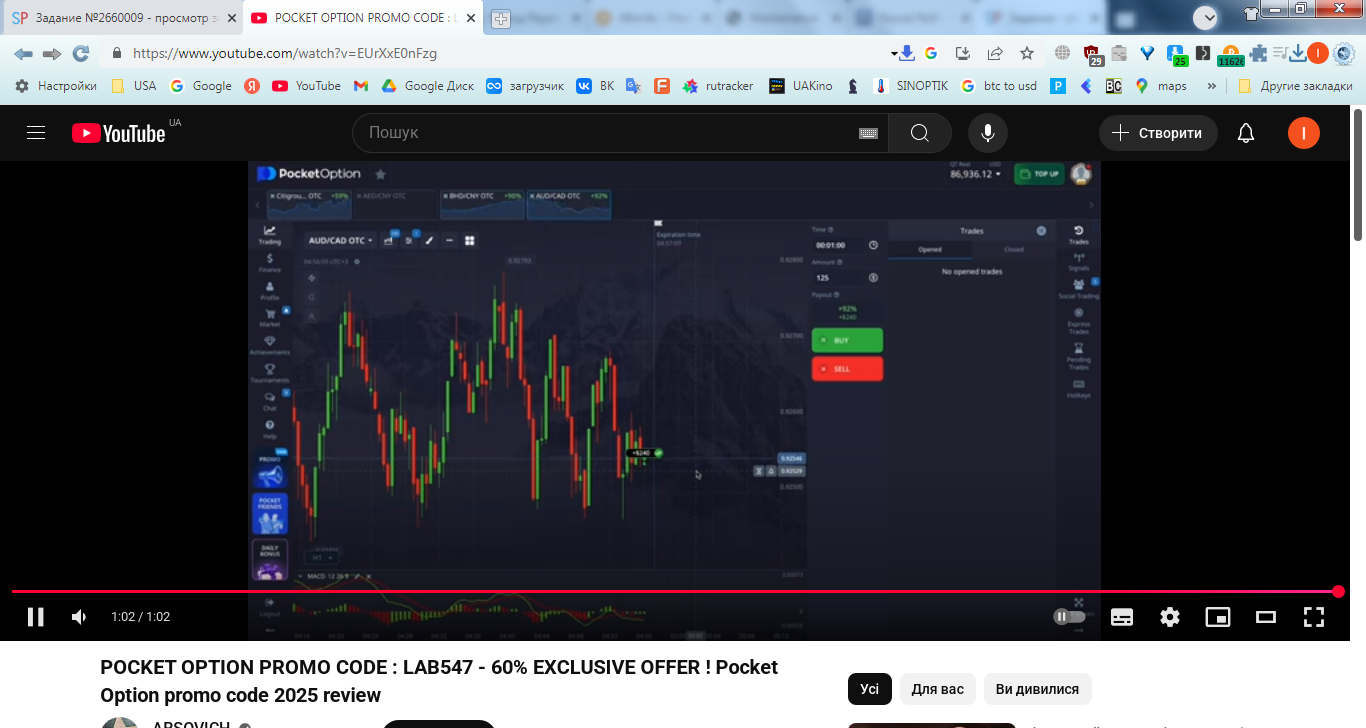
Task: Click the install app icon in the address bar
Action: click(963, 54)
